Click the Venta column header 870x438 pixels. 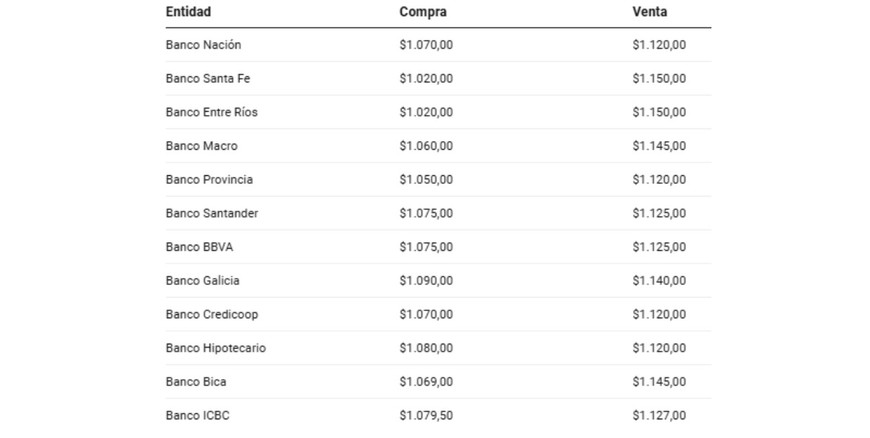coord(650,12)
